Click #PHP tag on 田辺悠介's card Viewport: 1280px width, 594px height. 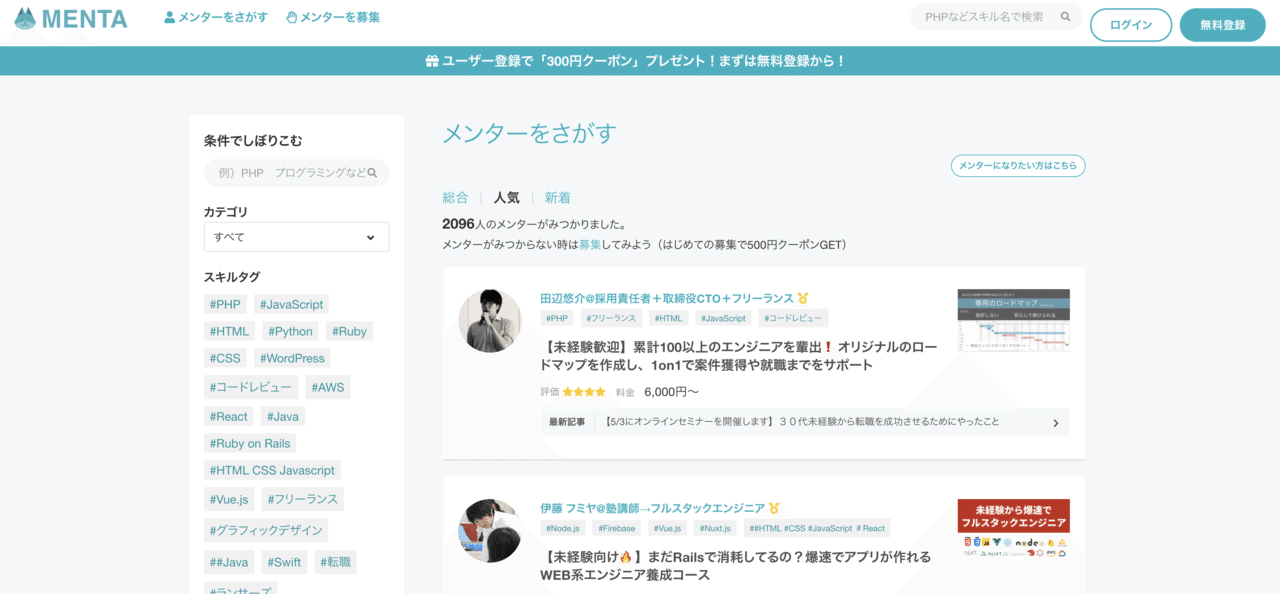(557, 318)
